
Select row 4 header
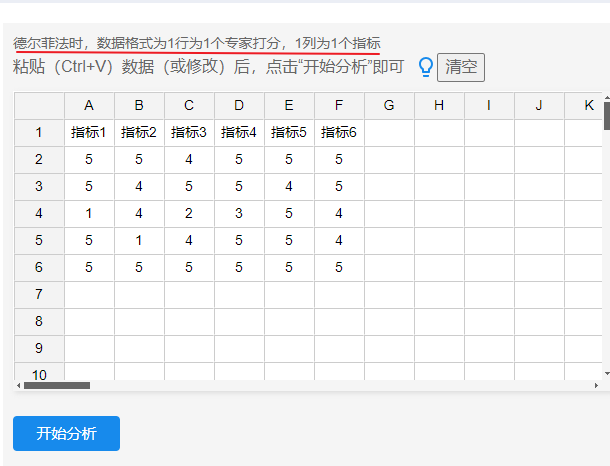click(x=39, y=214)
